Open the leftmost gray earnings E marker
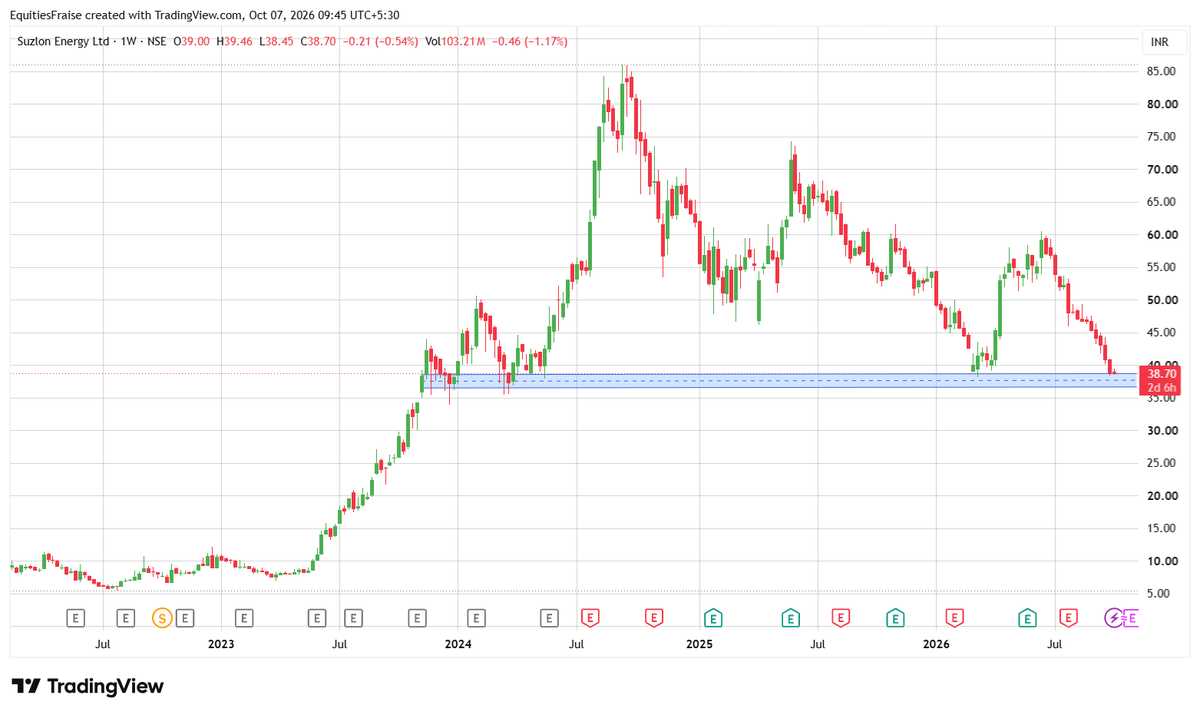The height and width of the screenshot is (715, 1200). tap(76, 618)
